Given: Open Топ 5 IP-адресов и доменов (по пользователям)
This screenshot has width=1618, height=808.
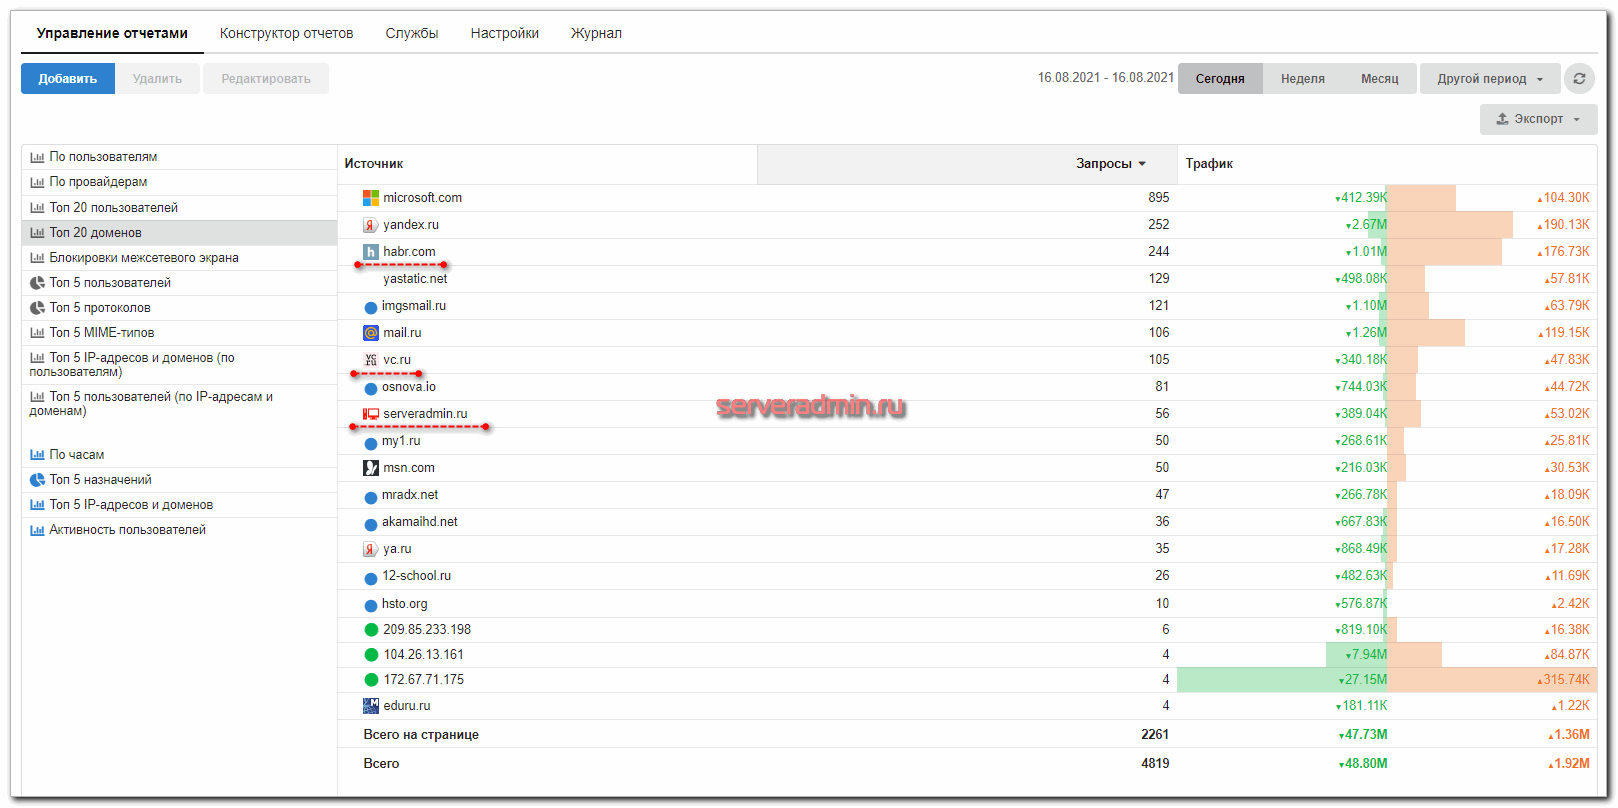Looking at the screenshot, I should click(180, 365).
